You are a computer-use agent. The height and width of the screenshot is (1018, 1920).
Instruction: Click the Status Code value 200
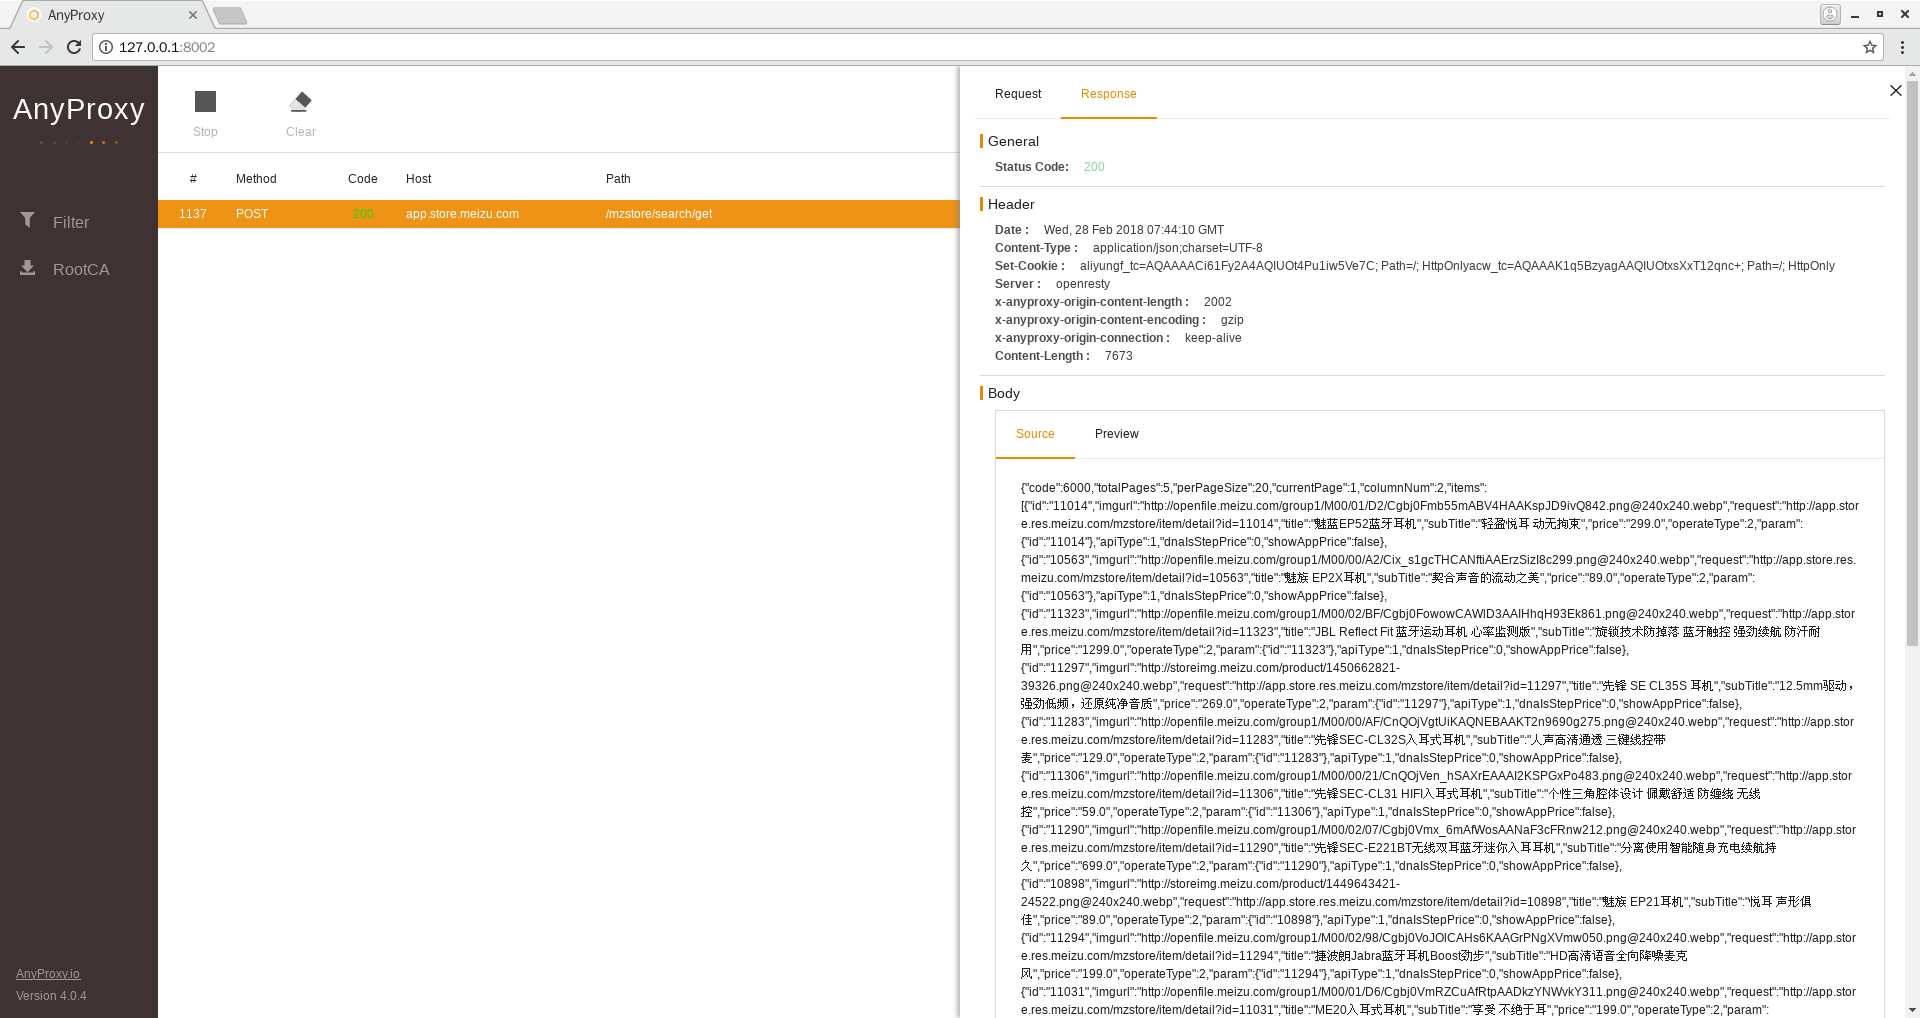1094,167
